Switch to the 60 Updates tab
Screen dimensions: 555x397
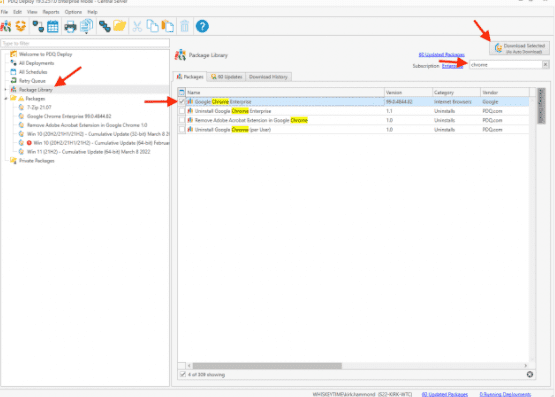(226, 77)
